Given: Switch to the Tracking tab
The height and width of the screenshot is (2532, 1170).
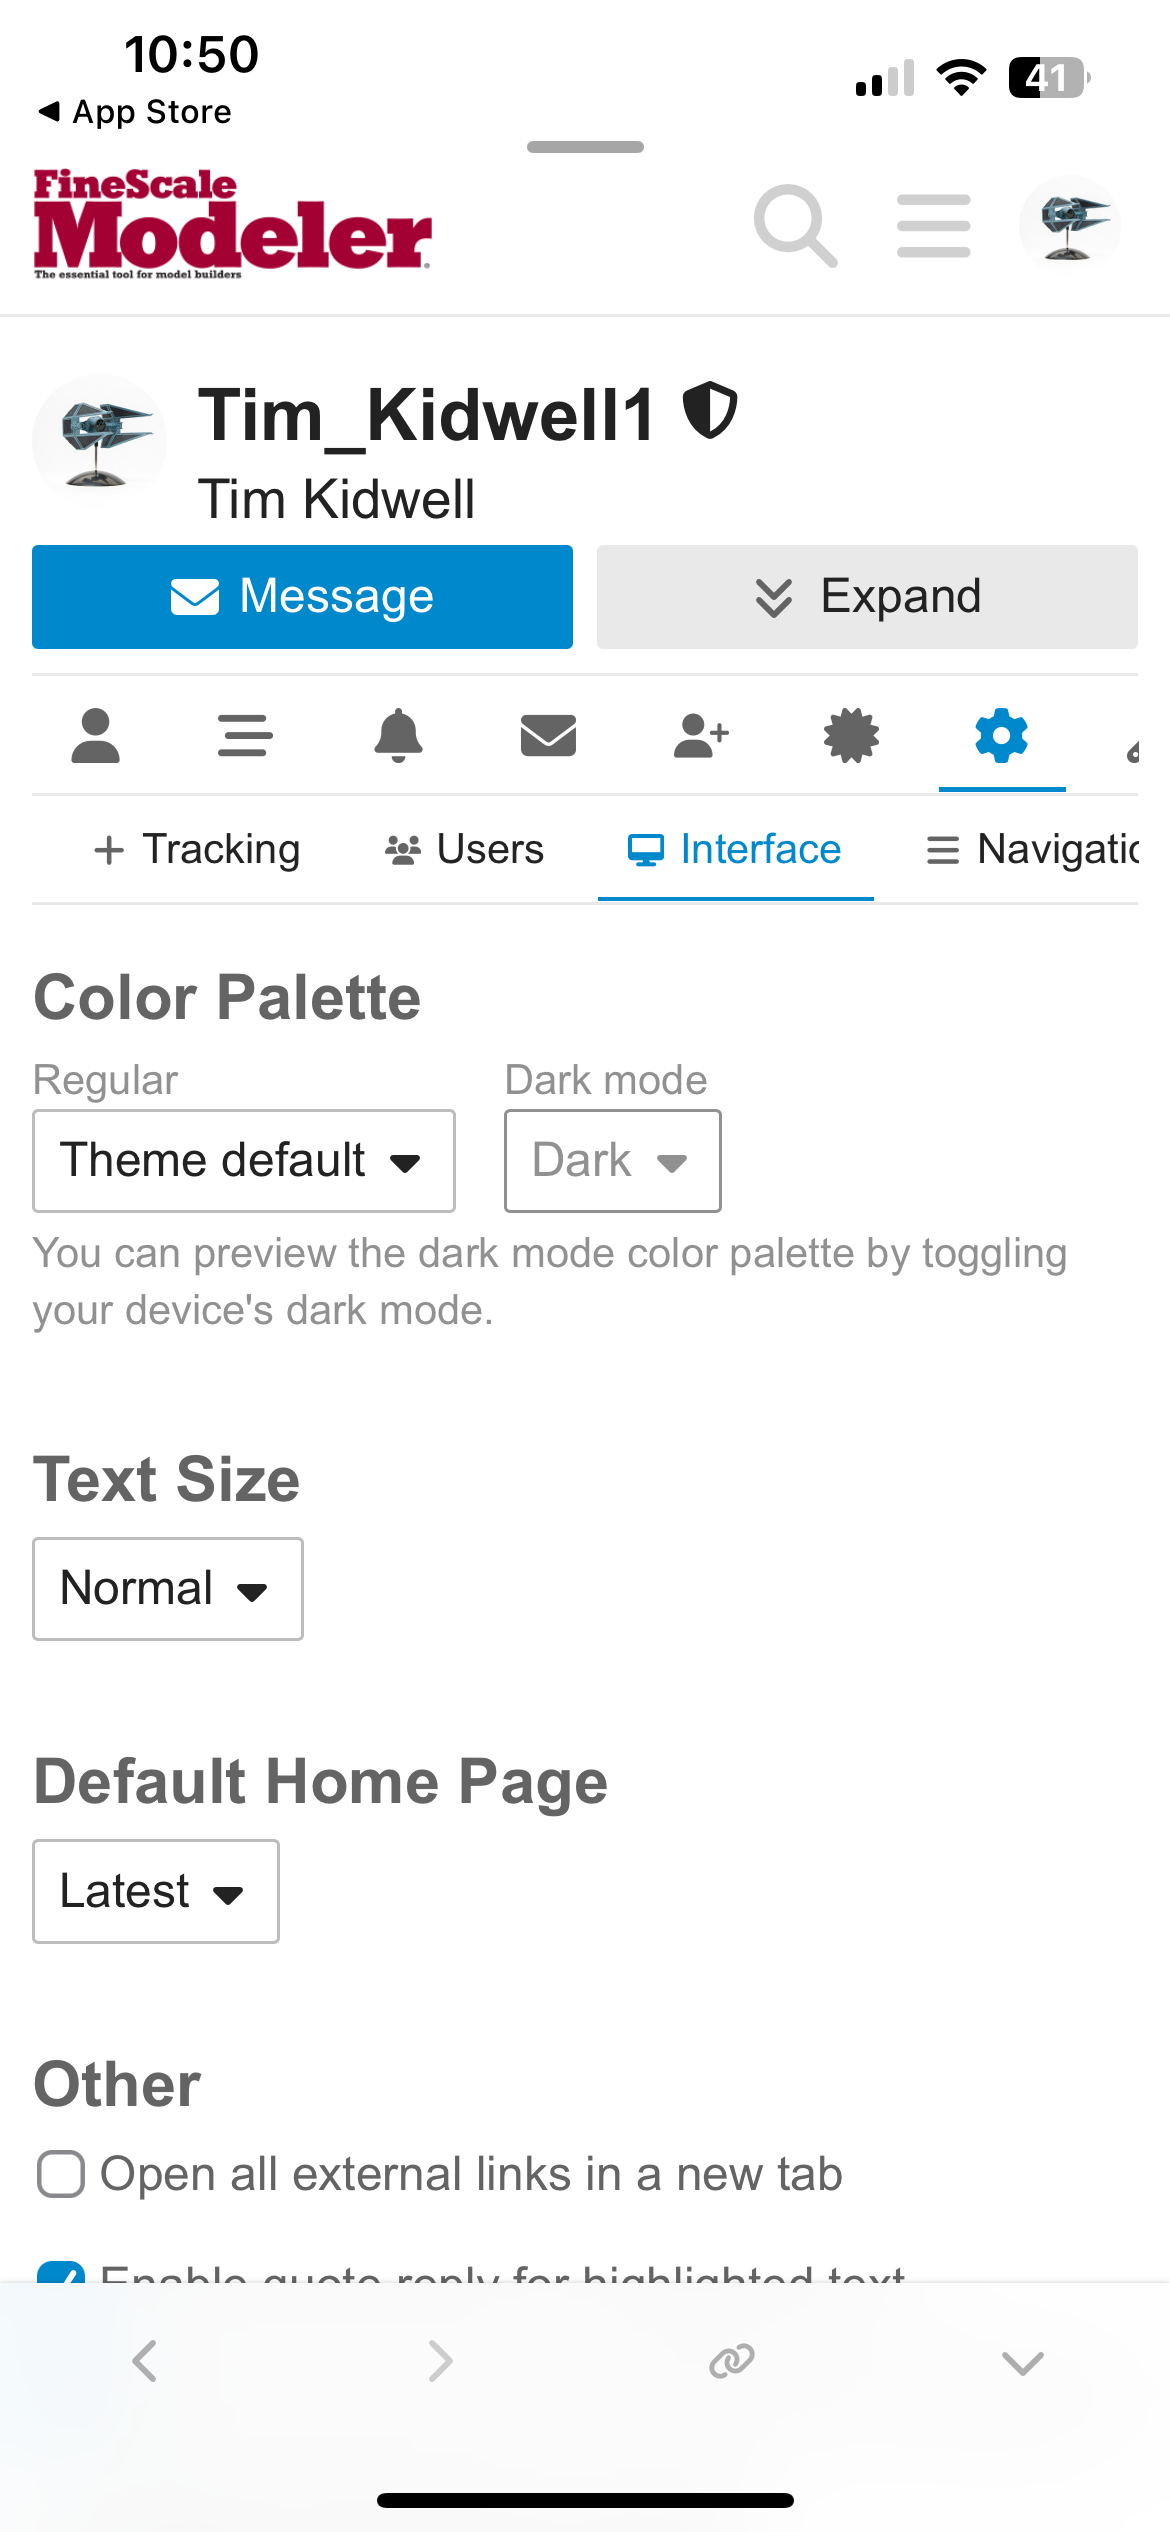Looking at the screenshot, I should pyautogui.click(x=197, y=850).
